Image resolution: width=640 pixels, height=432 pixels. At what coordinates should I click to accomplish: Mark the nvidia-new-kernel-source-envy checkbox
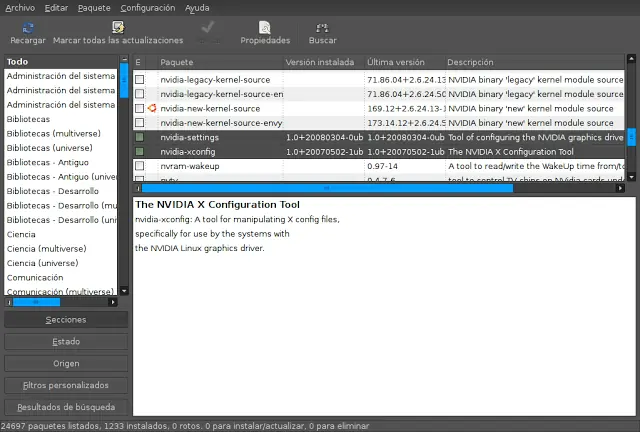tap(140, 122)
